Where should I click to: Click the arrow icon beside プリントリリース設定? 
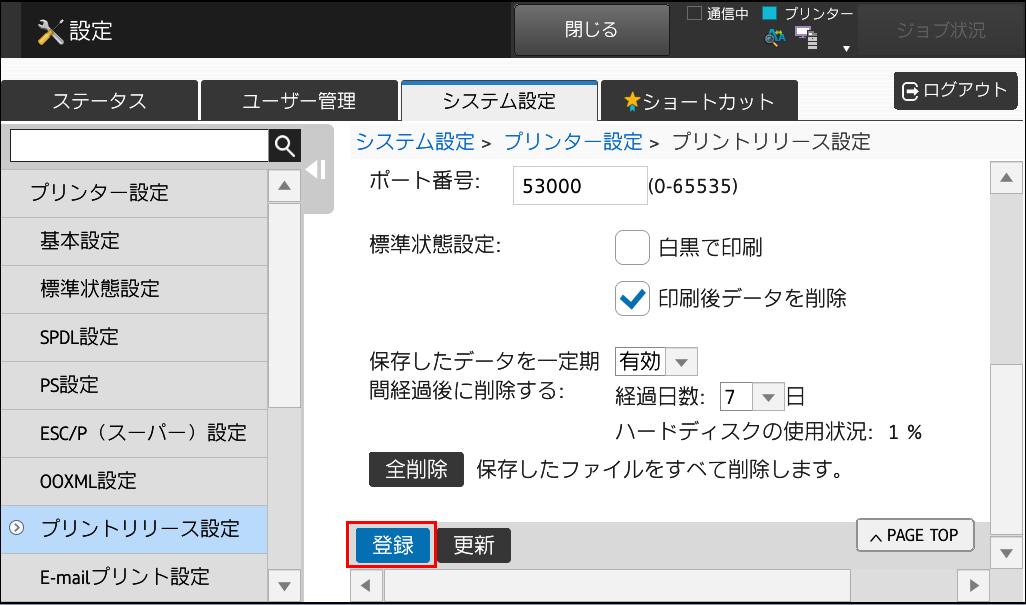(17, 528)
